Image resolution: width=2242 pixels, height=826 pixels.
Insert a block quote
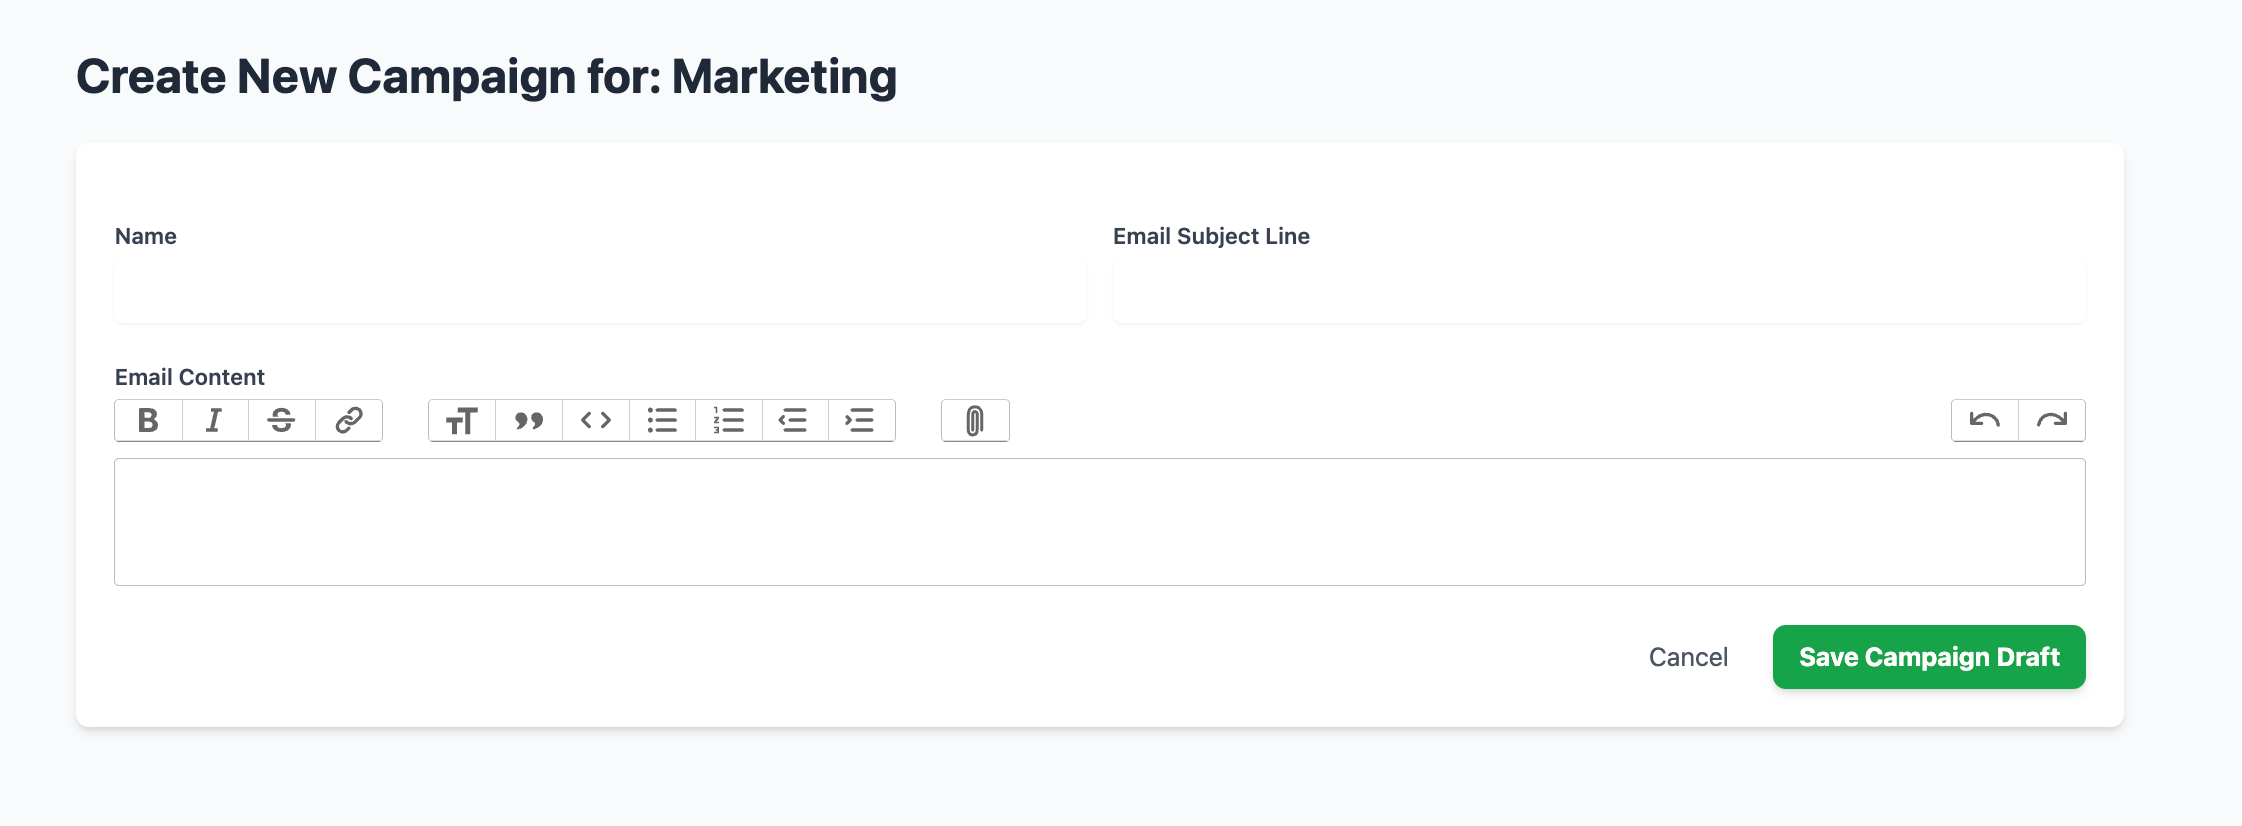(528, 421)
